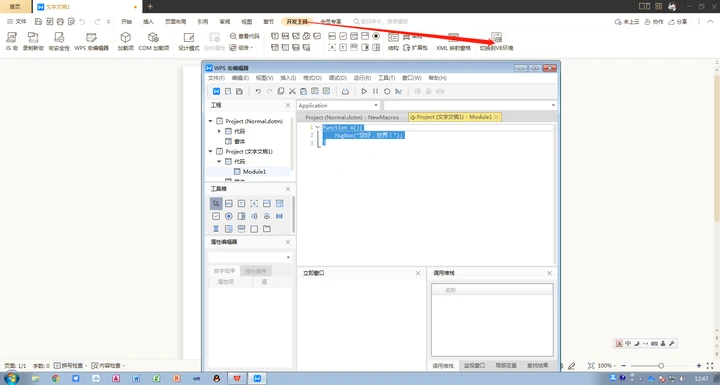Image resolution: width=720 pixels, height=385 pixels.
Task: Collapse the Project (Normal.dotm) tree node
Action: (211, 121)
